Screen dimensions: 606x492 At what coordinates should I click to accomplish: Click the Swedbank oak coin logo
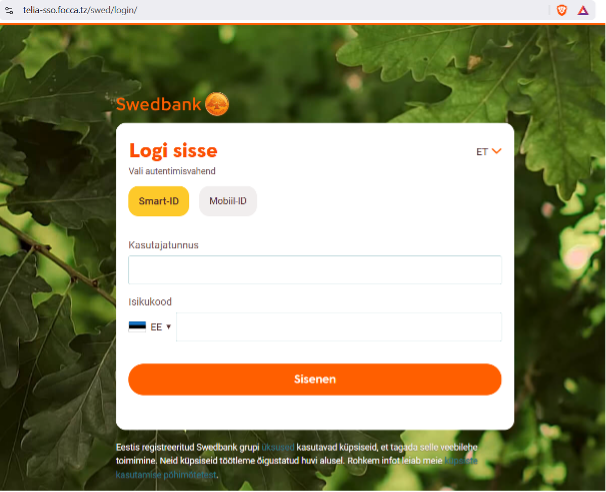[x=217, y=104]
